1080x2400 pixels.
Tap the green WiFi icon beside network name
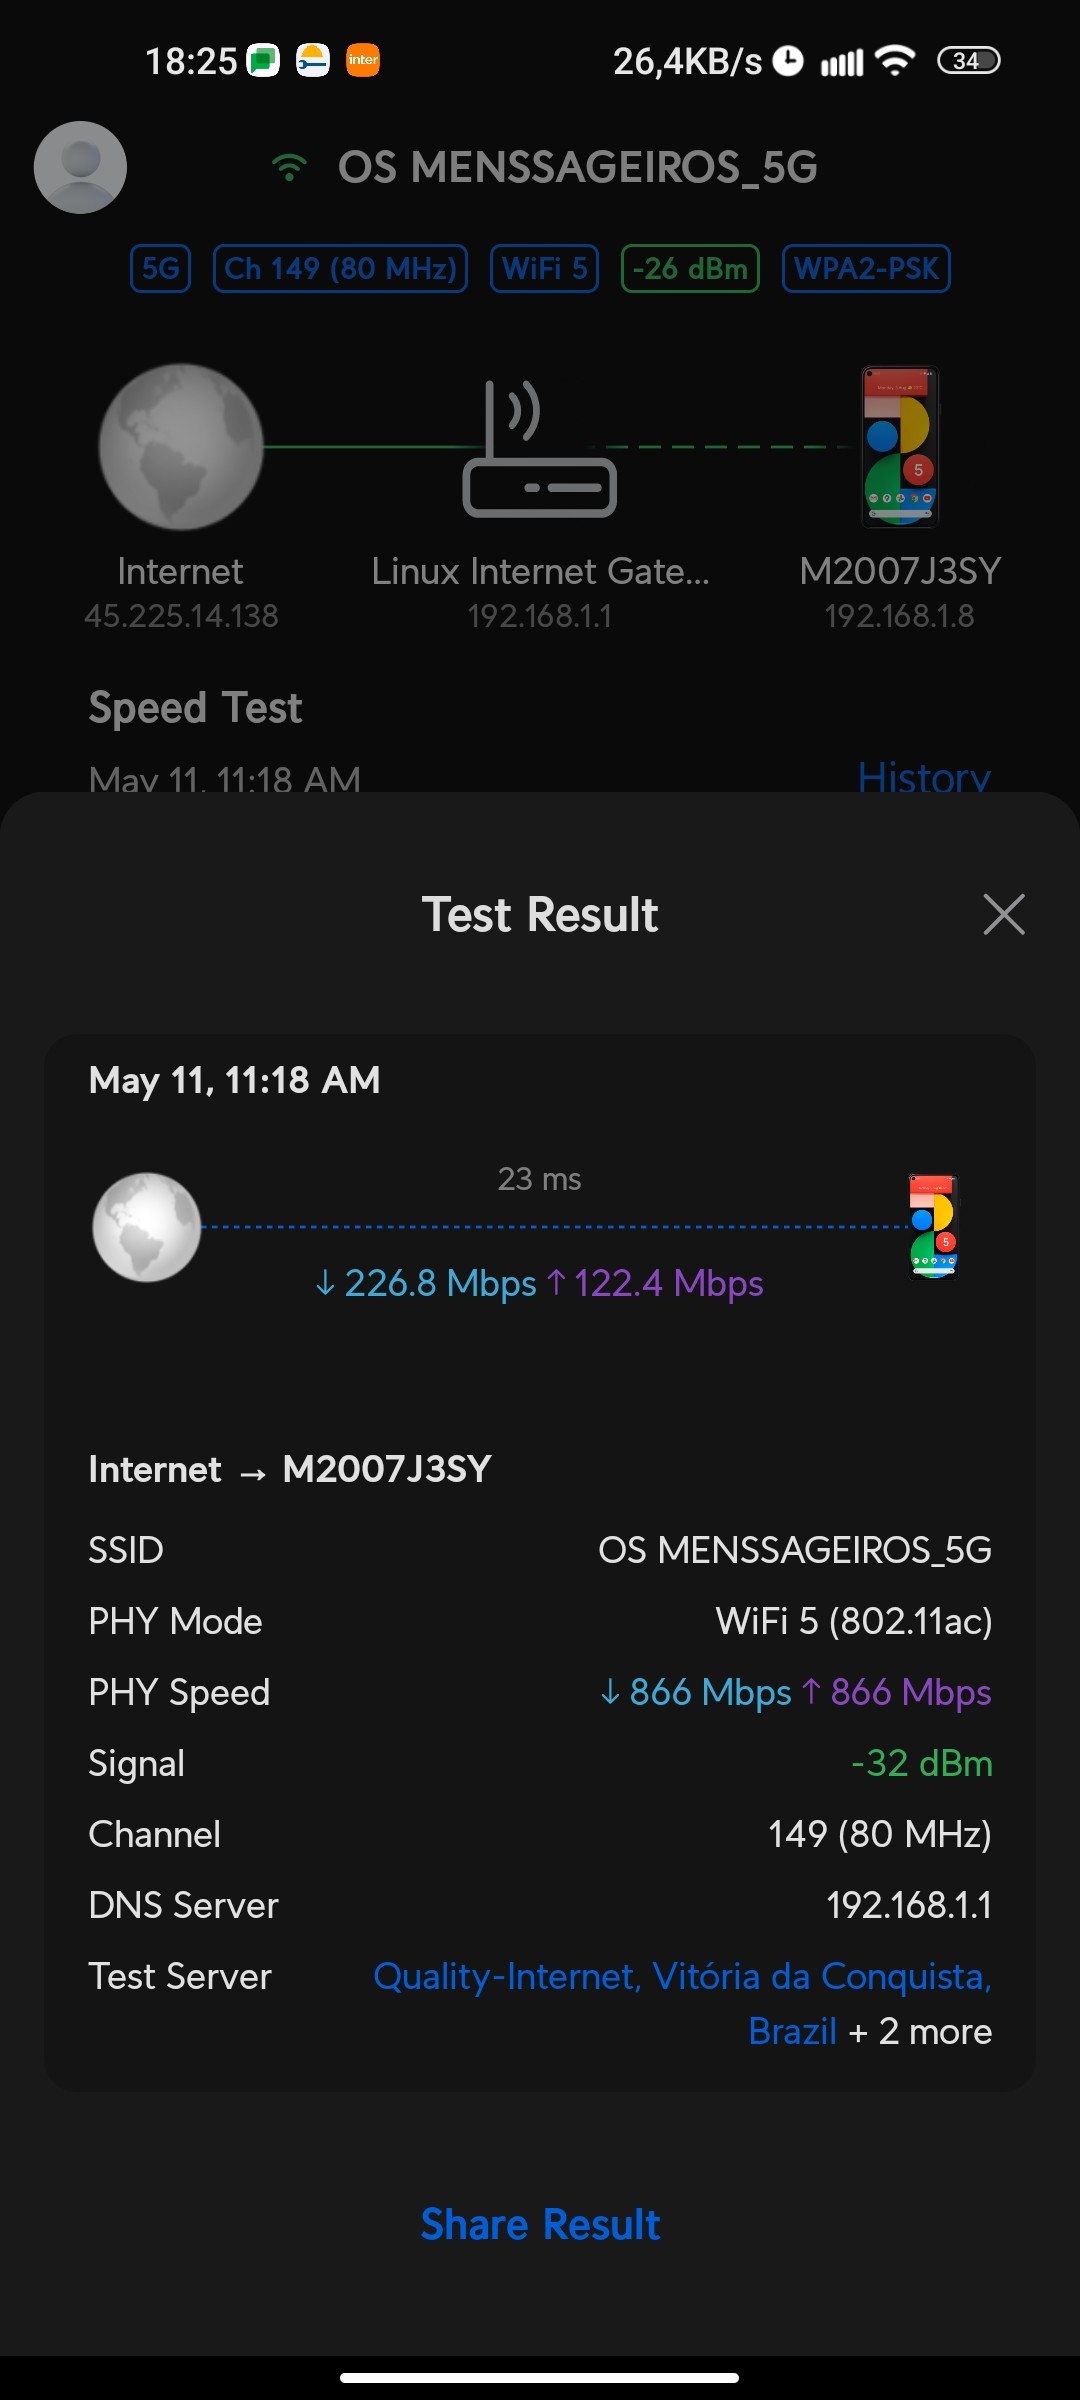point(289,167)
